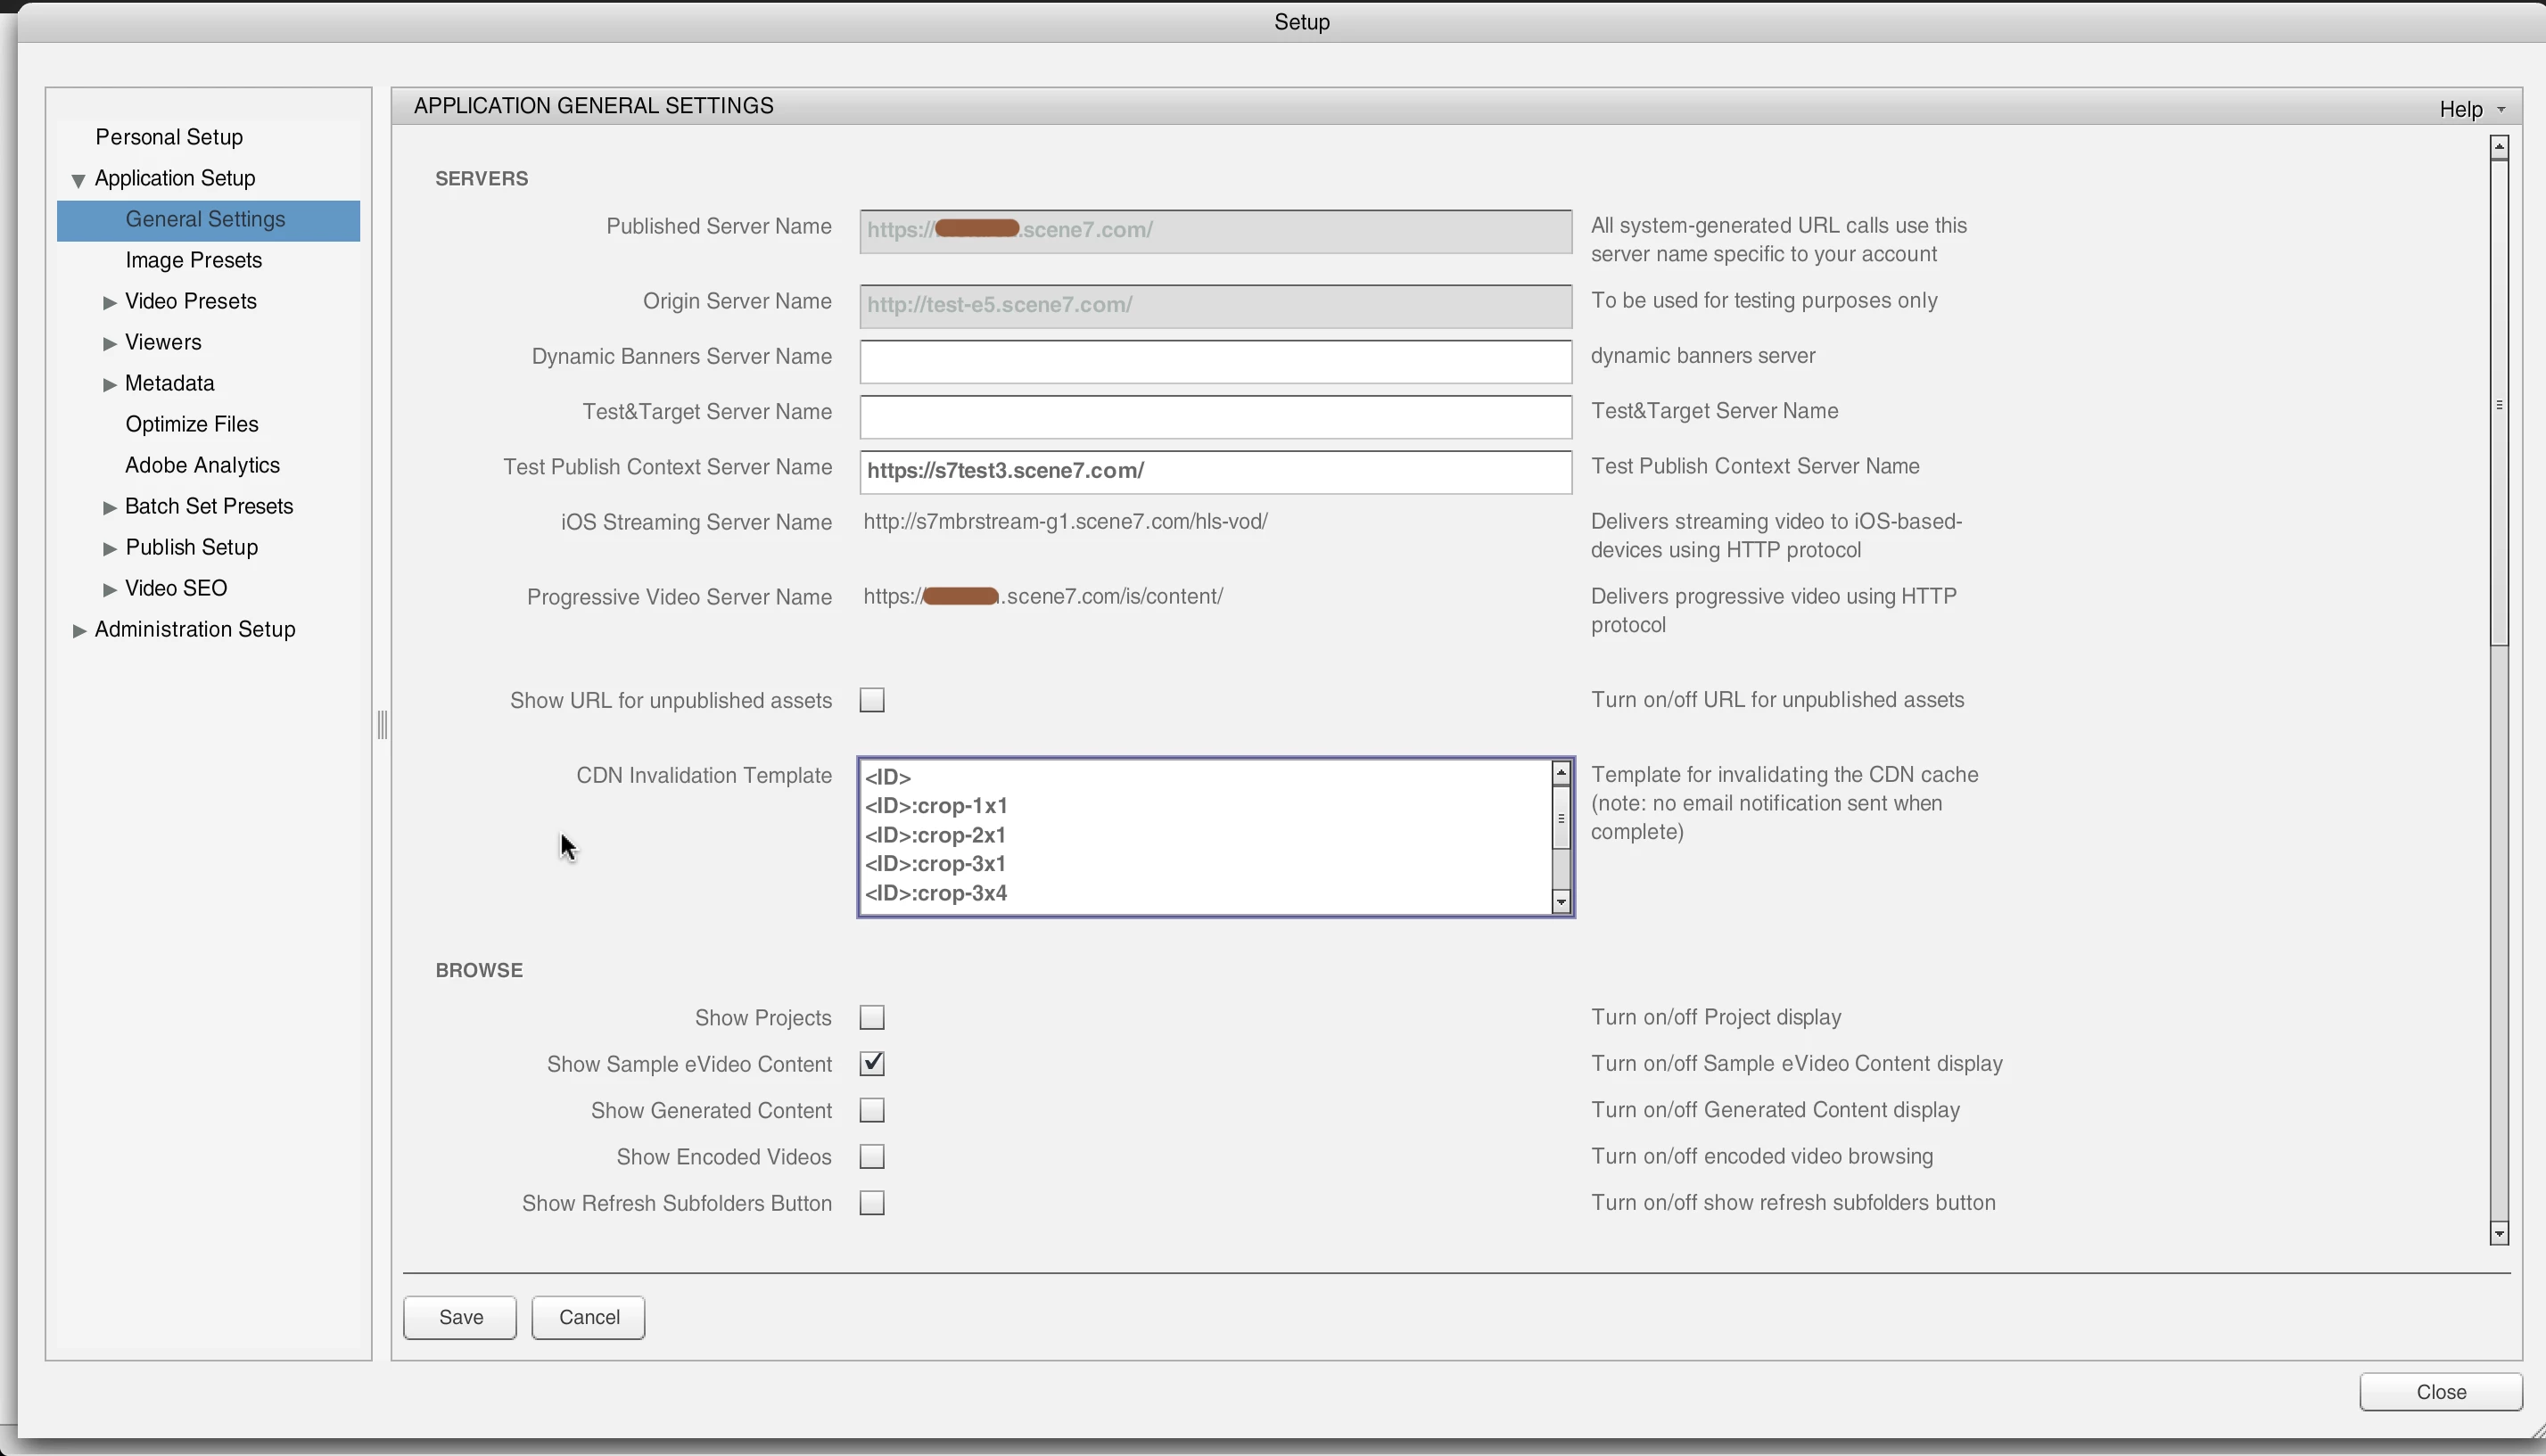Expand the Batch Set Presets arrow
The height and width of the screenshot is (1456, 2546).
(x=110, y=507)
